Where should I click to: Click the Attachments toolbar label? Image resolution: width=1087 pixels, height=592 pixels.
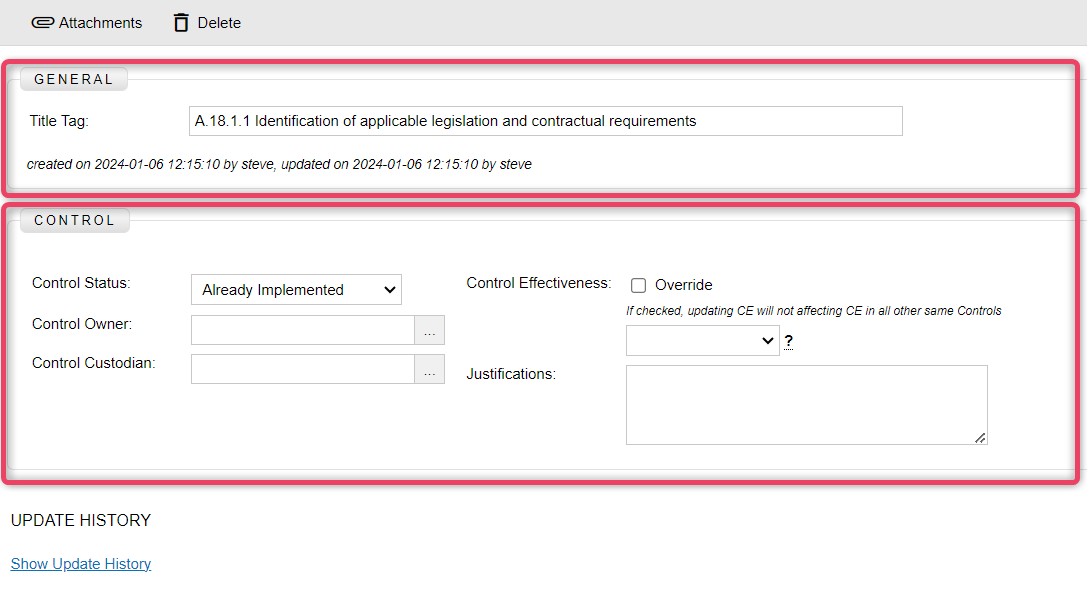point(100,23)
